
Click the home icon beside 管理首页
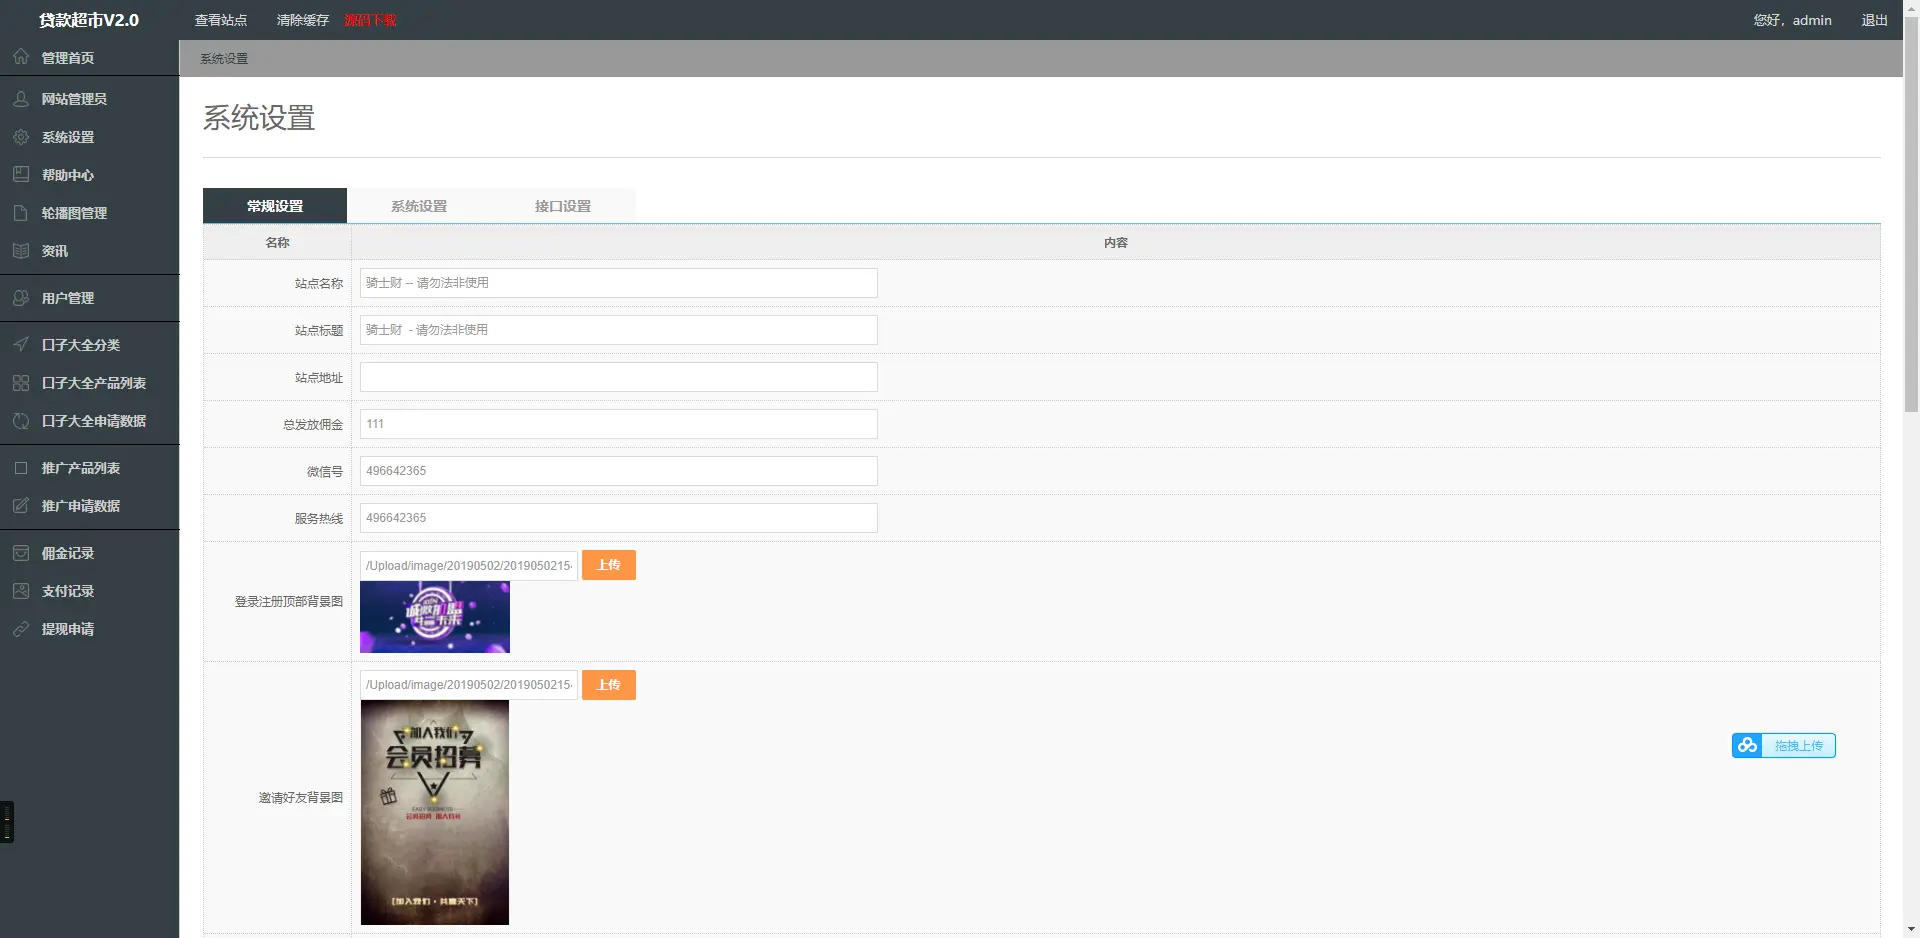[x=21, y=57]
